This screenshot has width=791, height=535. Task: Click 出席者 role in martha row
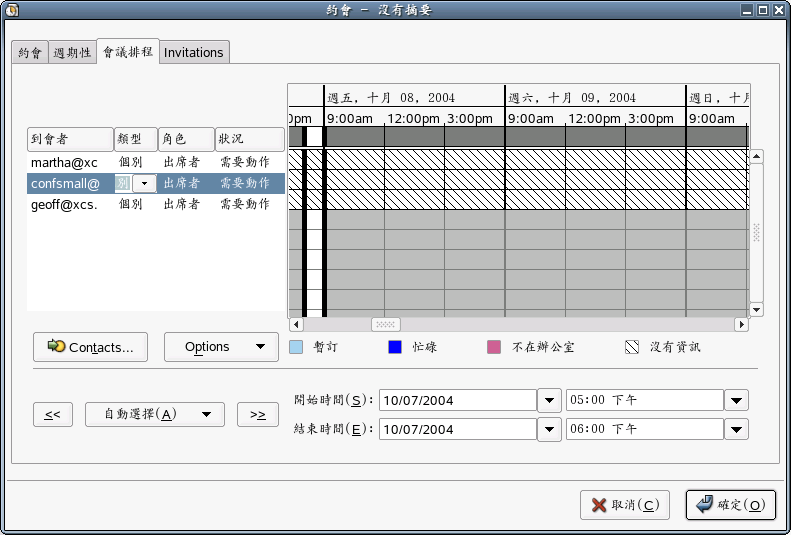[x=182, y=162]
